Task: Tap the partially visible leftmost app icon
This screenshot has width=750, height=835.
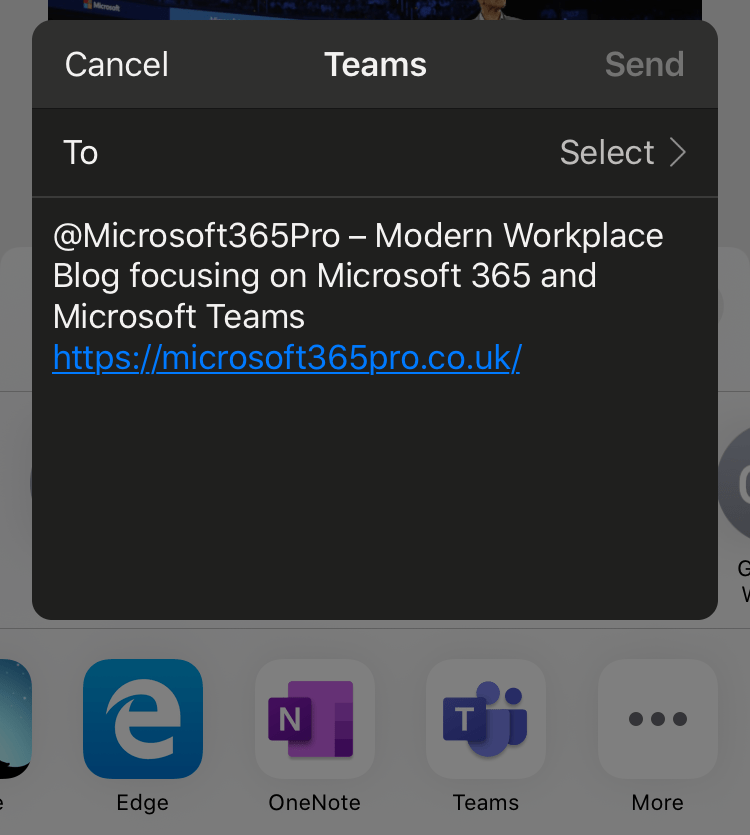Action: point(14,719)
